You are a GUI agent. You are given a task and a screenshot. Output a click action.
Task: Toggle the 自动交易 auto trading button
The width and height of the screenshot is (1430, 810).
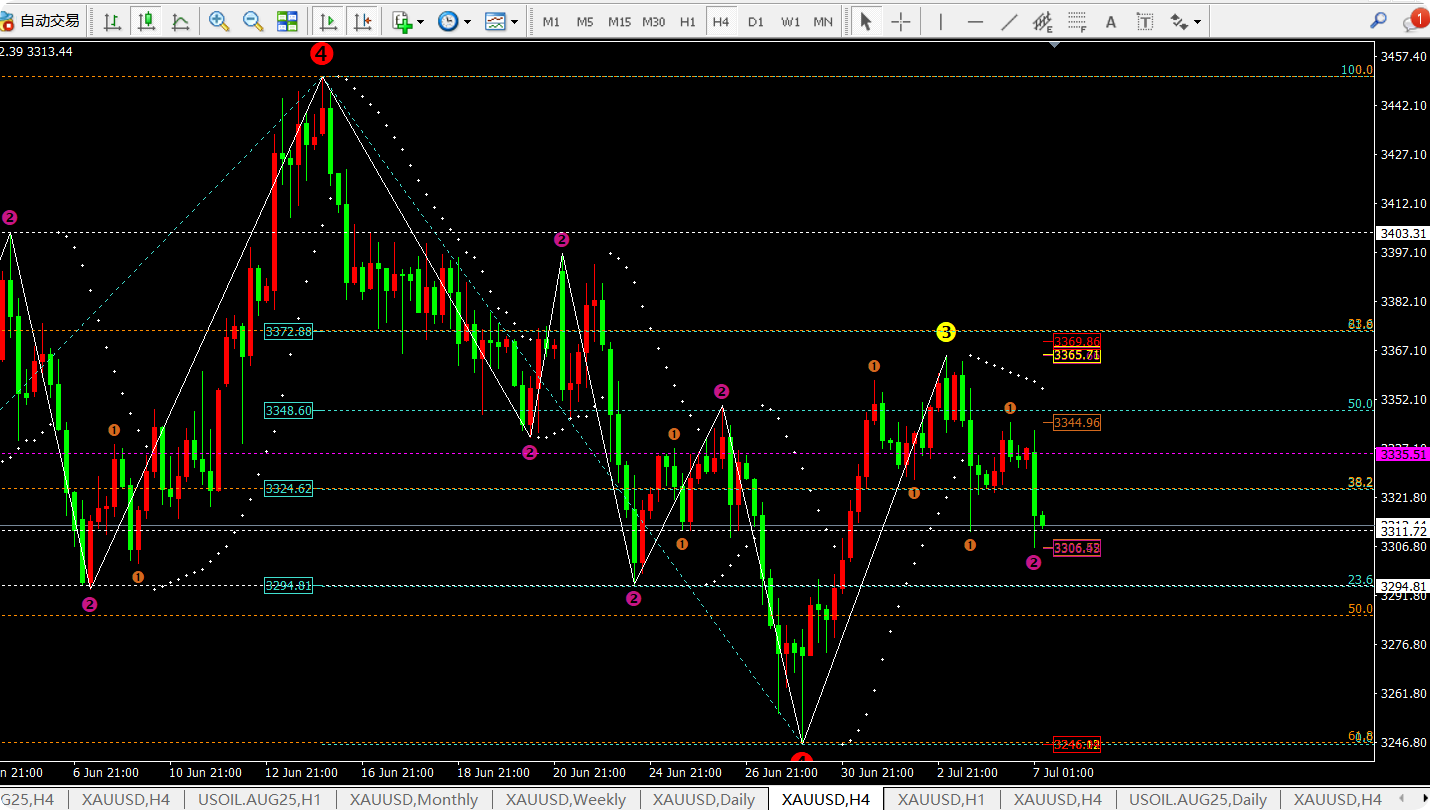click(41, 21)
